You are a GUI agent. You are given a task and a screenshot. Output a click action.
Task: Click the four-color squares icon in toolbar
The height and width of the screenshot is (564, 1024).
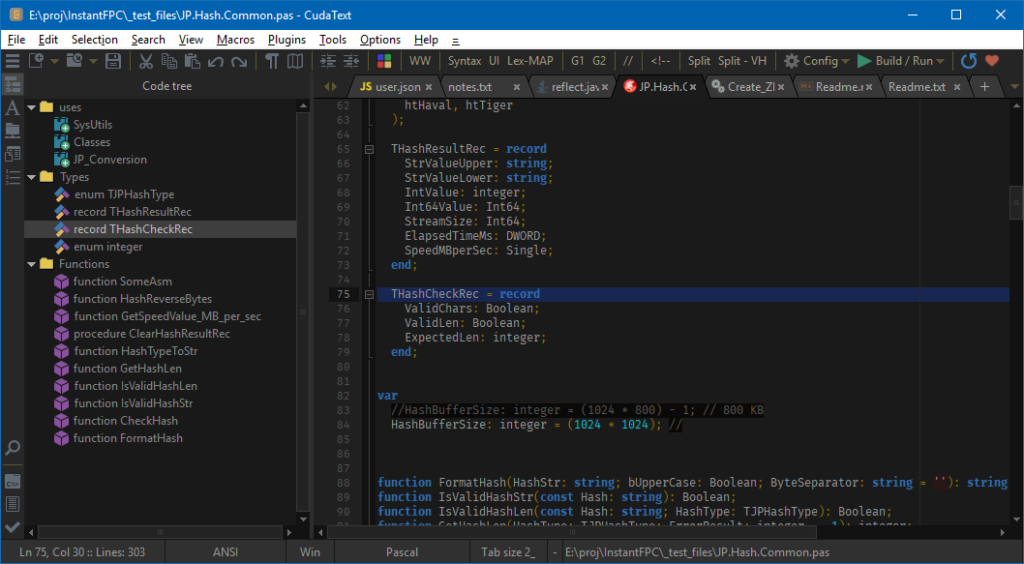coord(384,61)
